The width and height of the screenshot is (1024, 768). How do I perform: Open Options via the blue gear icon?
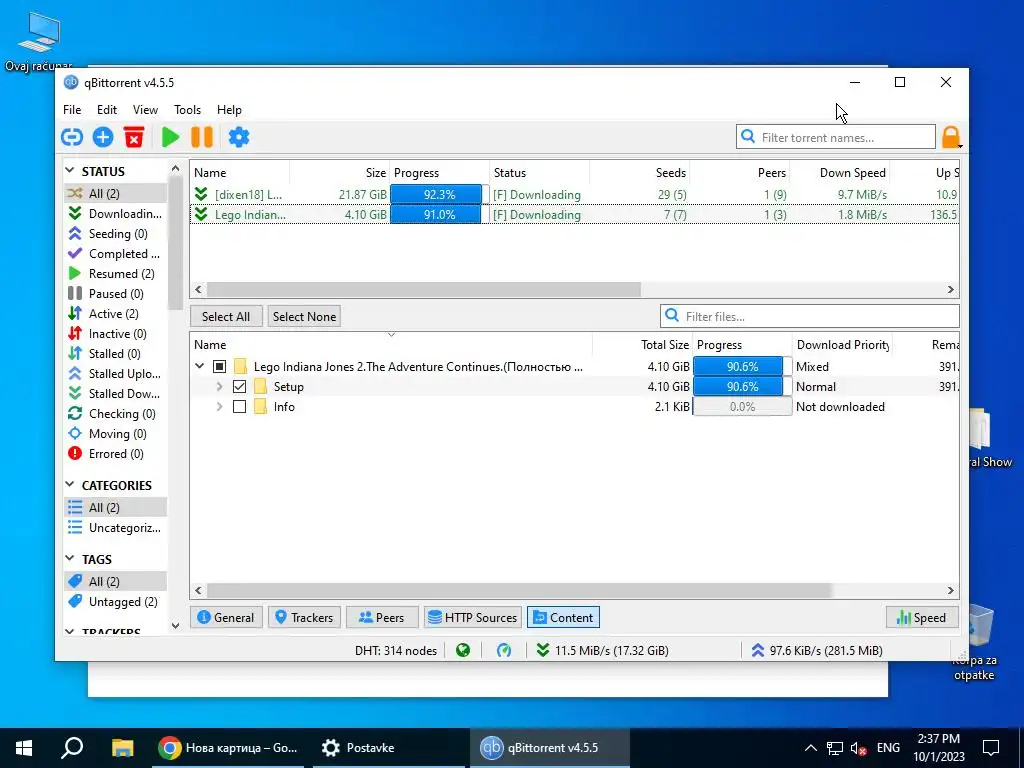pos(238,137)
